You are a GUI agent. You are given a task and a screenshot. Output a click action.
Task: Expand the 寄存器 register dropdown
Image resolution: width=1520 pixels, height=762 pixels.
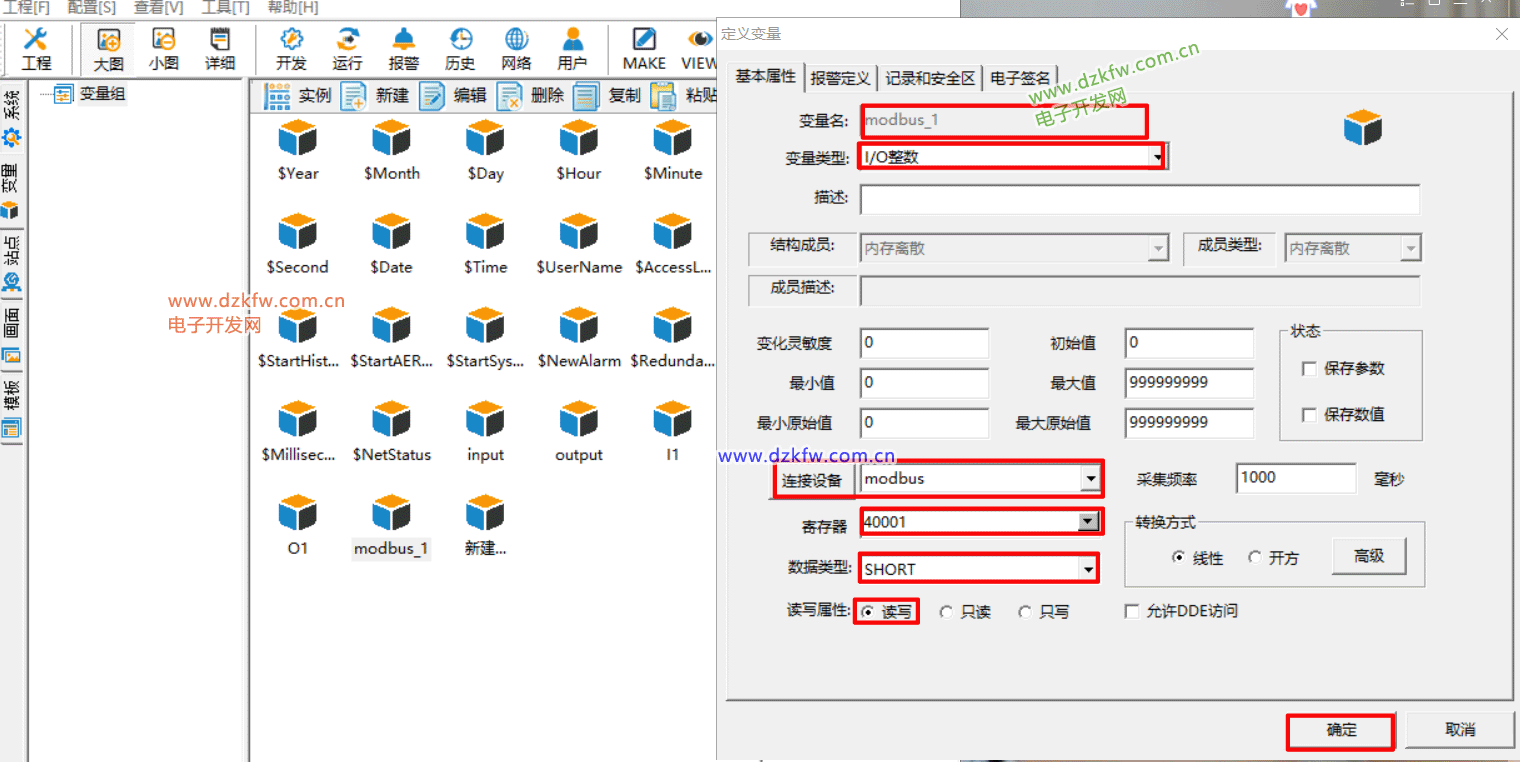[1087, 522]
